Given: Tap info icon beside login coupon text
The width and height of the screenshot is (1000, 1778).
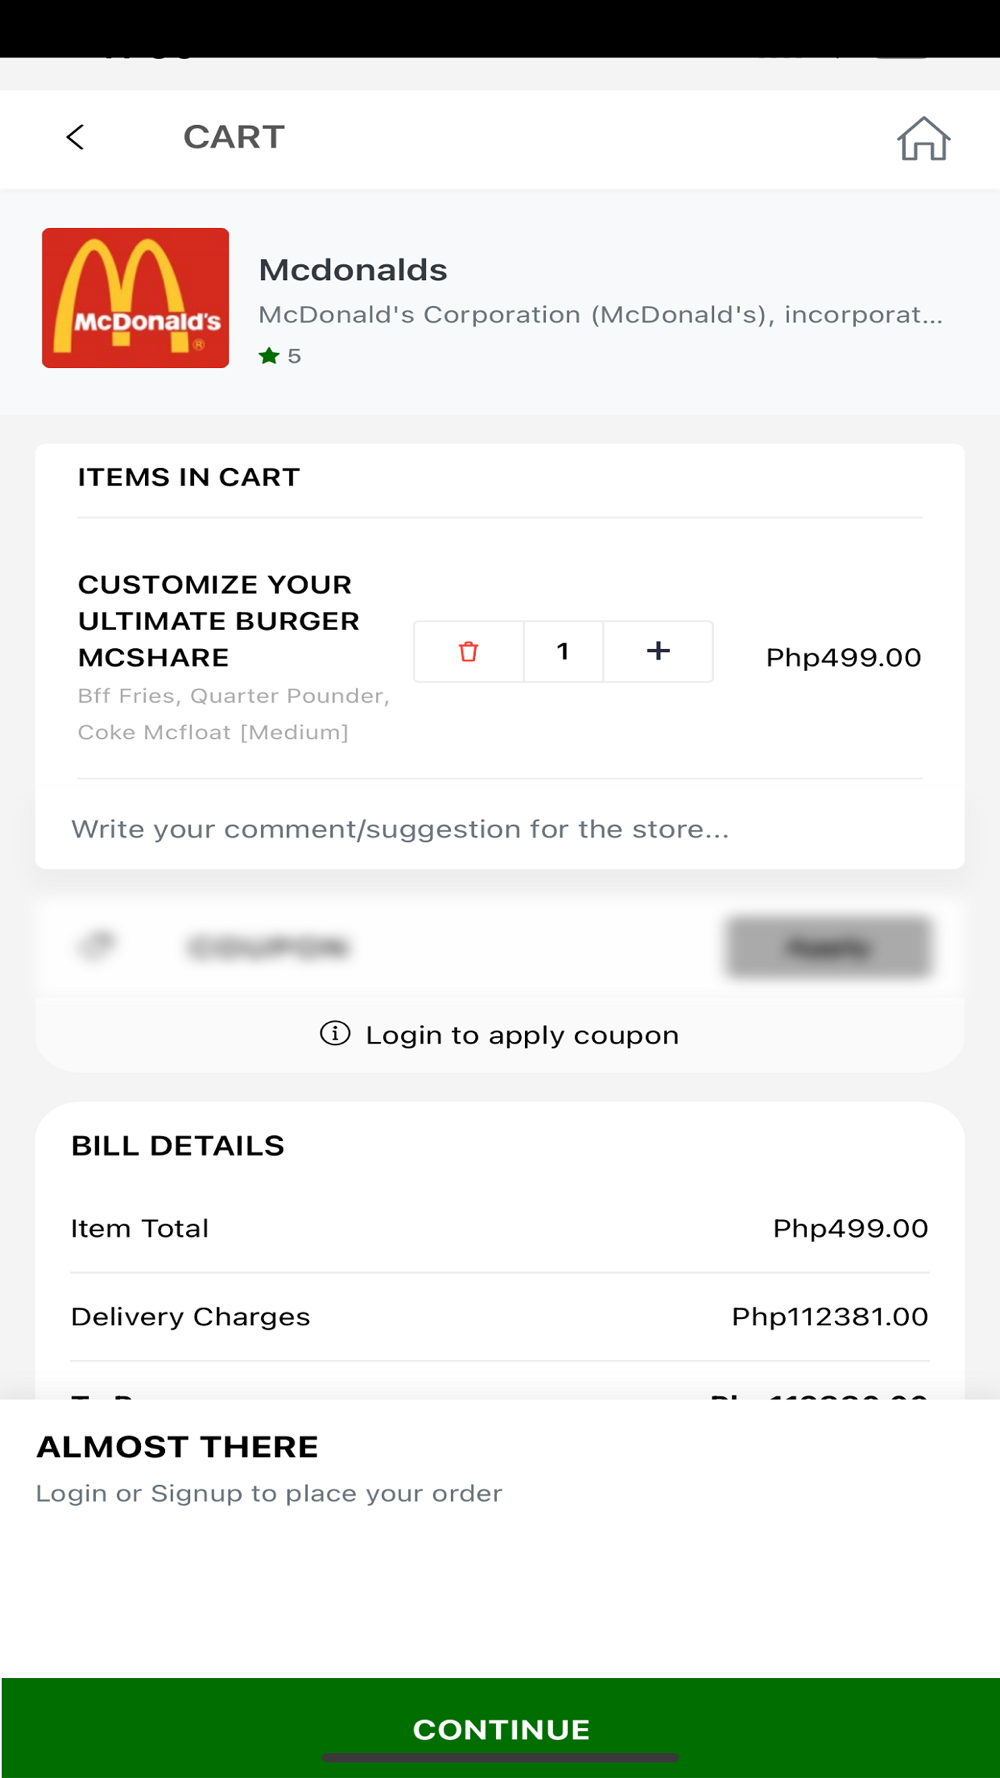Looking at the screenshot, I should click(335, 1034).
